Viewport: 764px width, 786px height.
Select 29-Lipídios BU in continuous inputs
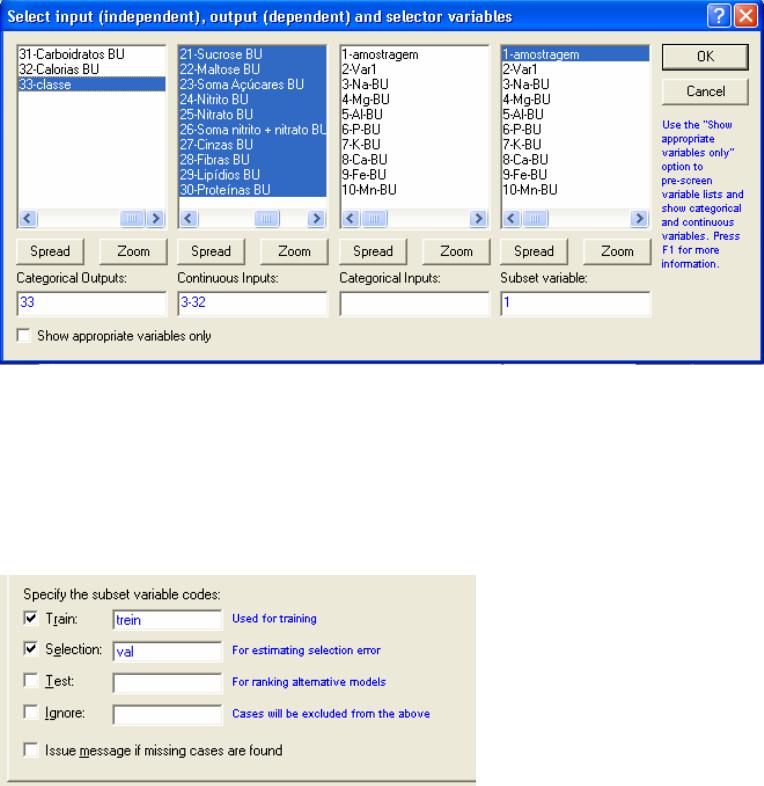click(x=252, y=174)
